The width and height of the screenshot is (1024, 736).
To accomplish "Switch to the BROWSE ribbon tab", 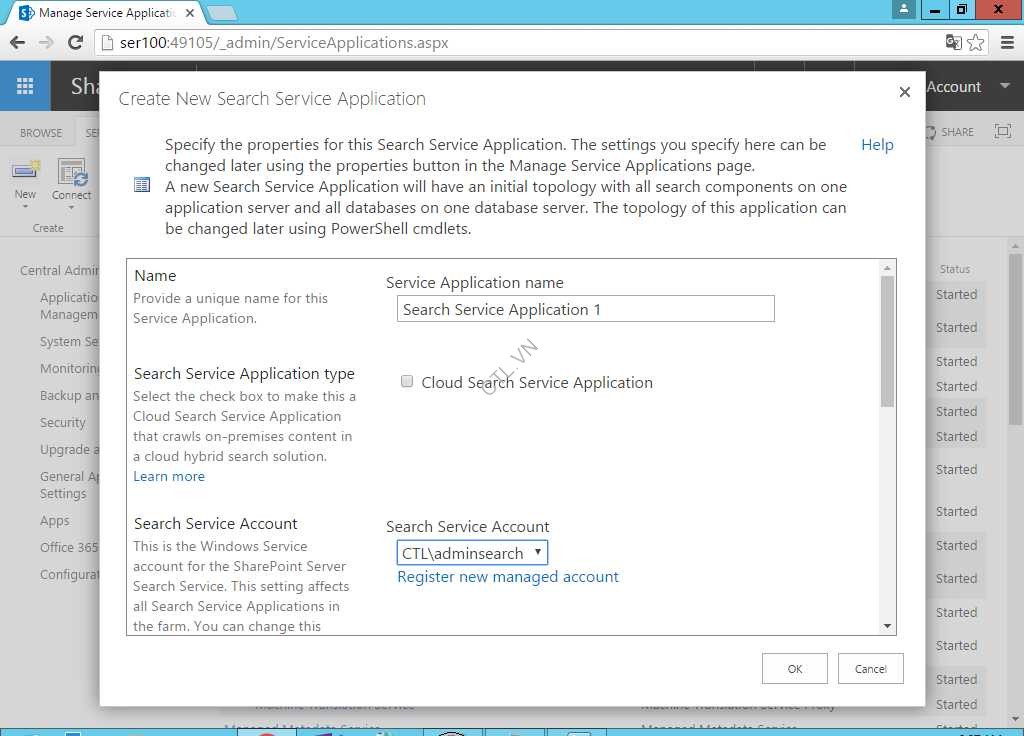I will [x=40, y=131].
